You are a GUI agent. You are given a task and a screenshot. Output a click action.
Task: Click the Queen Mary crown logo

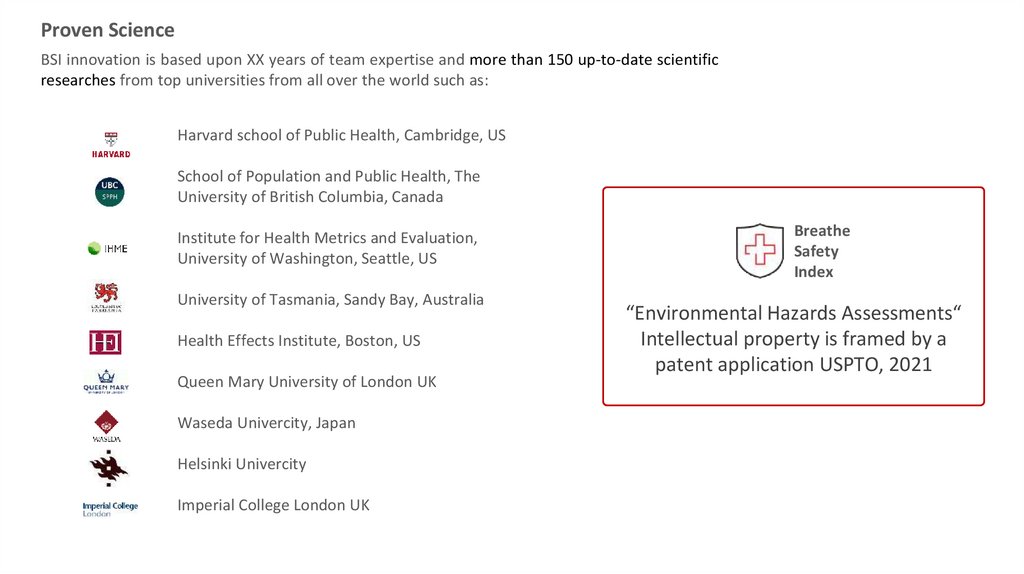105,382
